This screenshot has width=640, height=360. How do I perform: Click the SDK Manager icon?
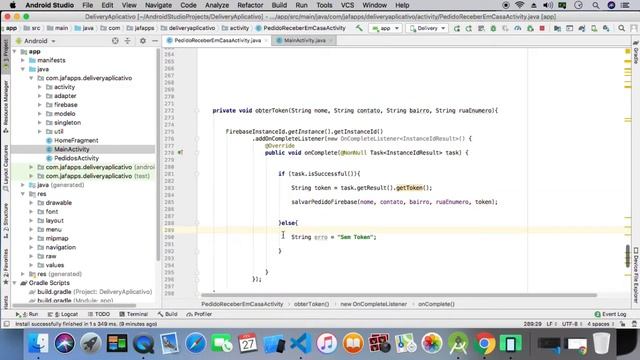(x=606, y=28)
